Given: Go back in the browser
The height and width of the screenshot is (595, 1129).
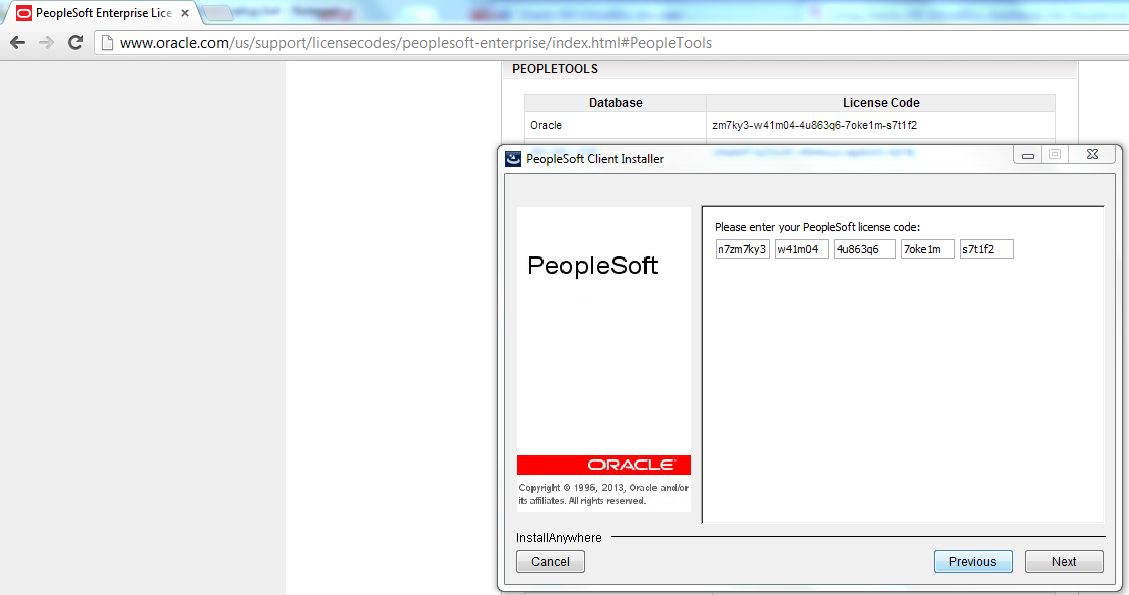Looking at the screenshot, I should 18,42.
